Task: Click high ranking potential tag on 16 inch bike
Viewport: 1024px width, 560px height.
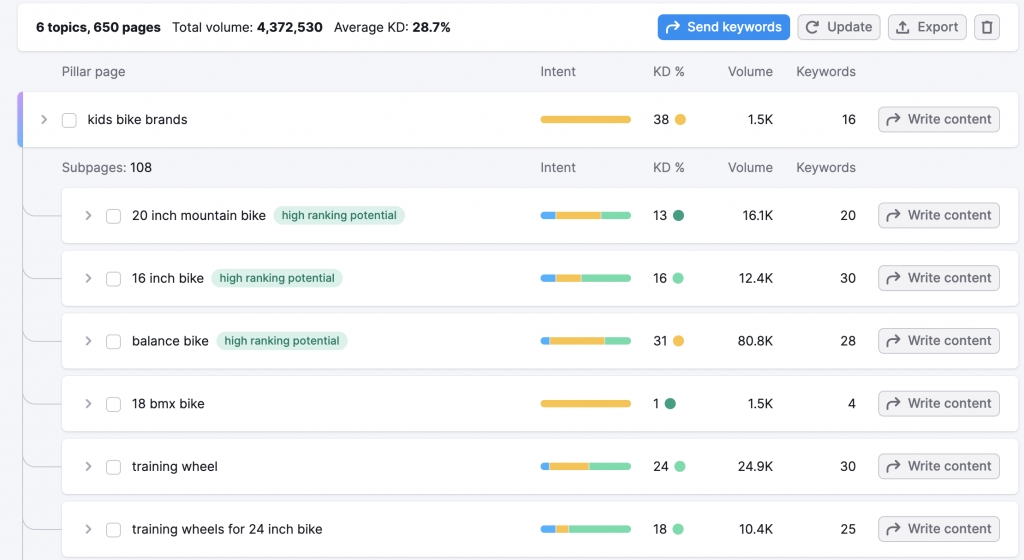Action: click(277, 278)
